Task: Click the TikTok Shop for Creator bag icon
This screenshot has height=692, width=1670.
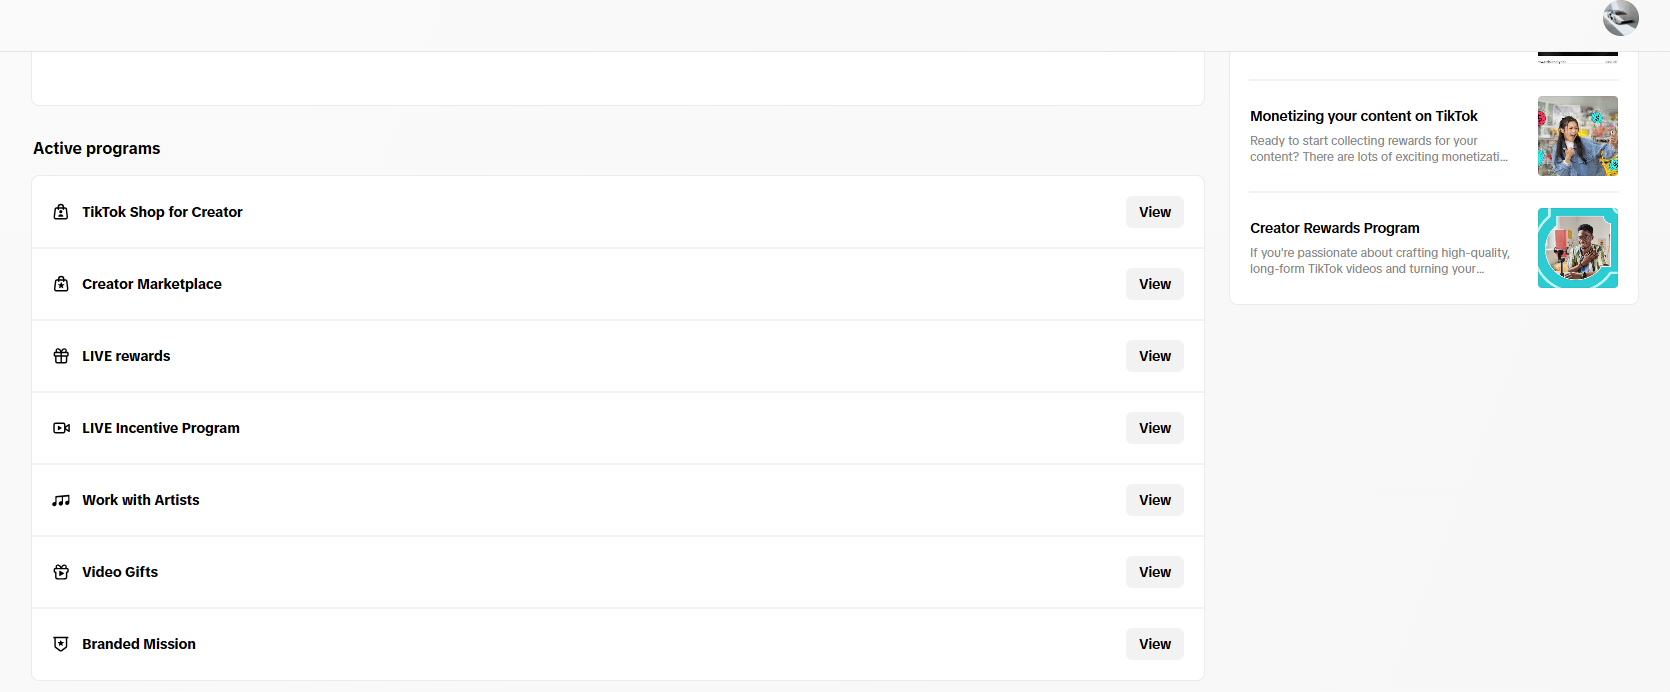Action: click(x=61, y=212)
